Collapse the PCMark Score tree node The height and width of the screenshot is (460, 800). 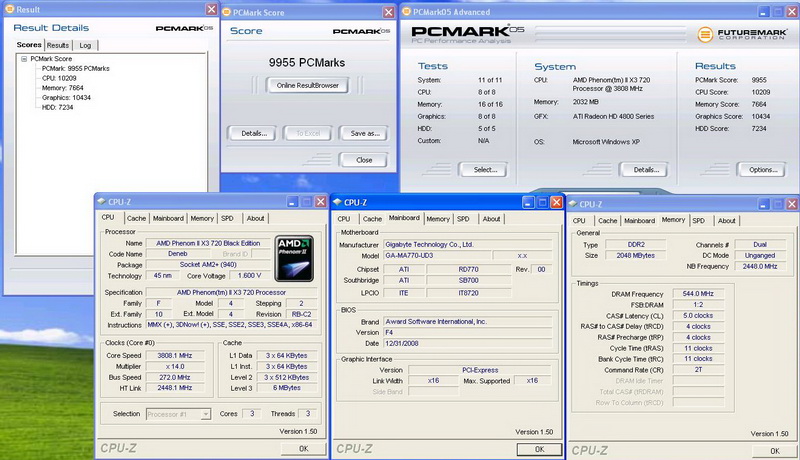(x=23, y=59)
